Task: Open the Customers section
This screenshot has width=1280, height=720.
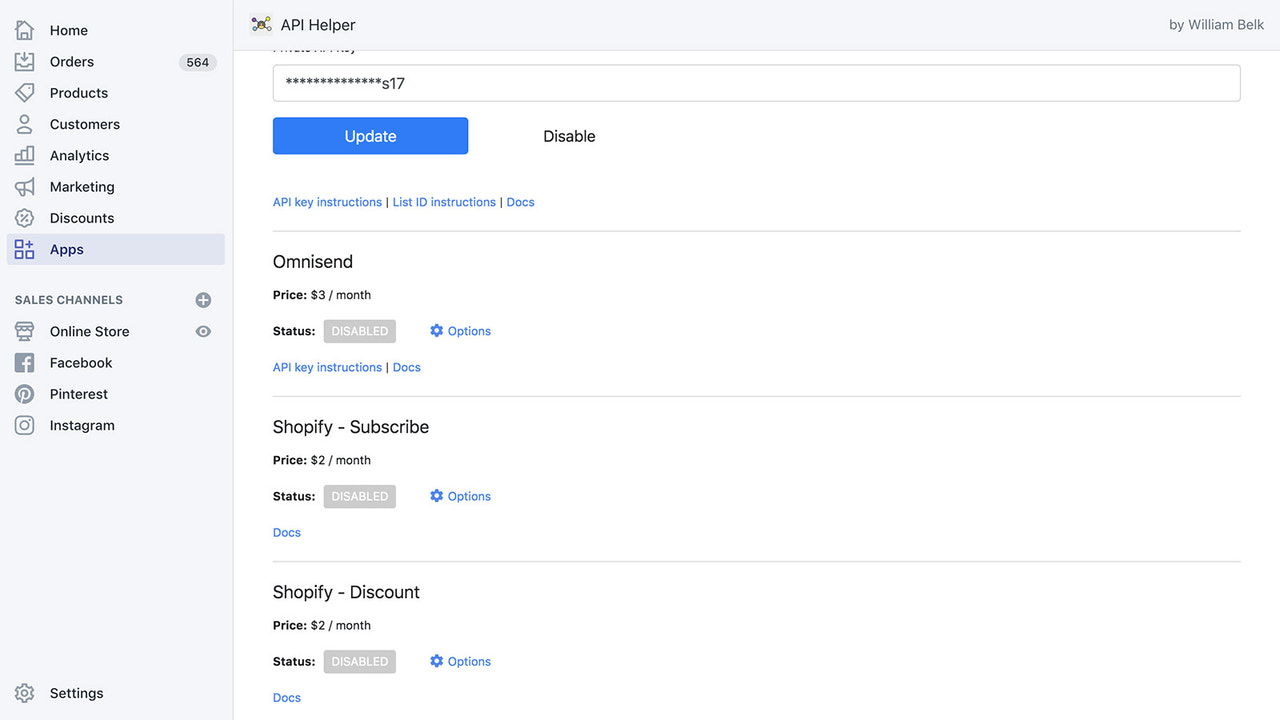Action: (85, 123)
